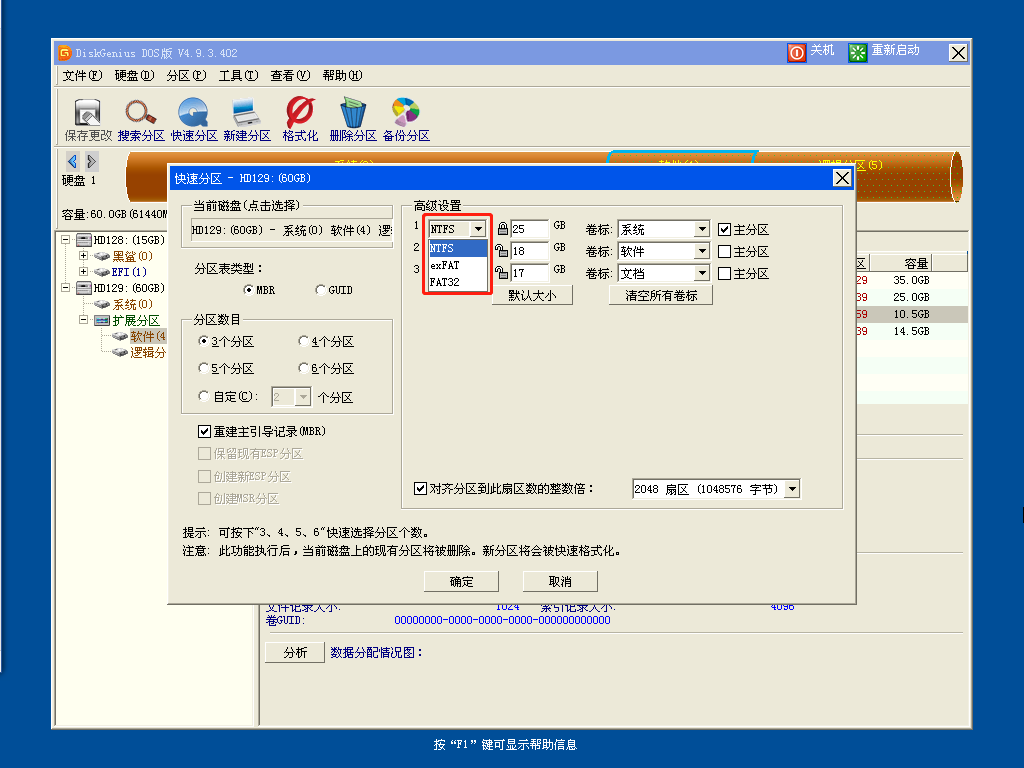The height and width of the screenshot is (768, 1024).
Task: Click the 确定 button
Action: (461, 581)
